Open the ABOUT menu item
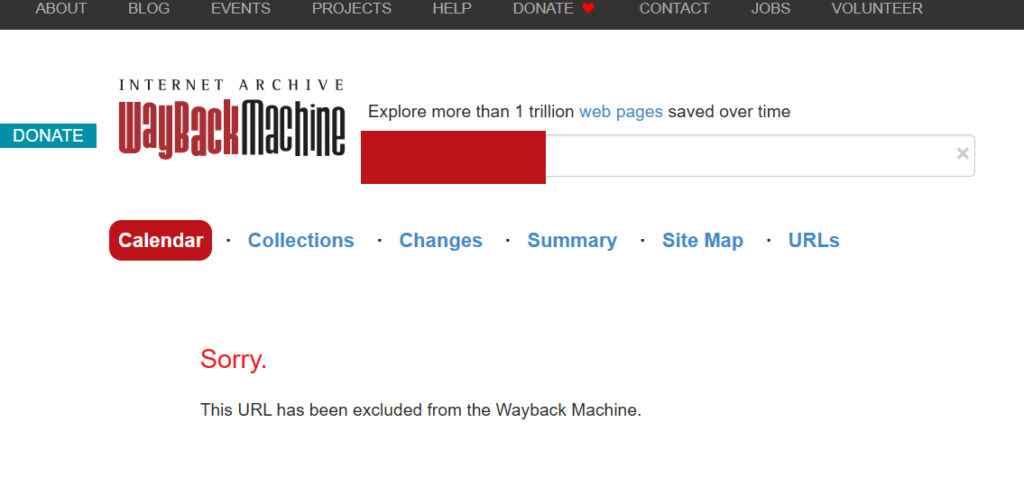The height and width of the screenshot is (487, 1024). (x=61, y=8)
